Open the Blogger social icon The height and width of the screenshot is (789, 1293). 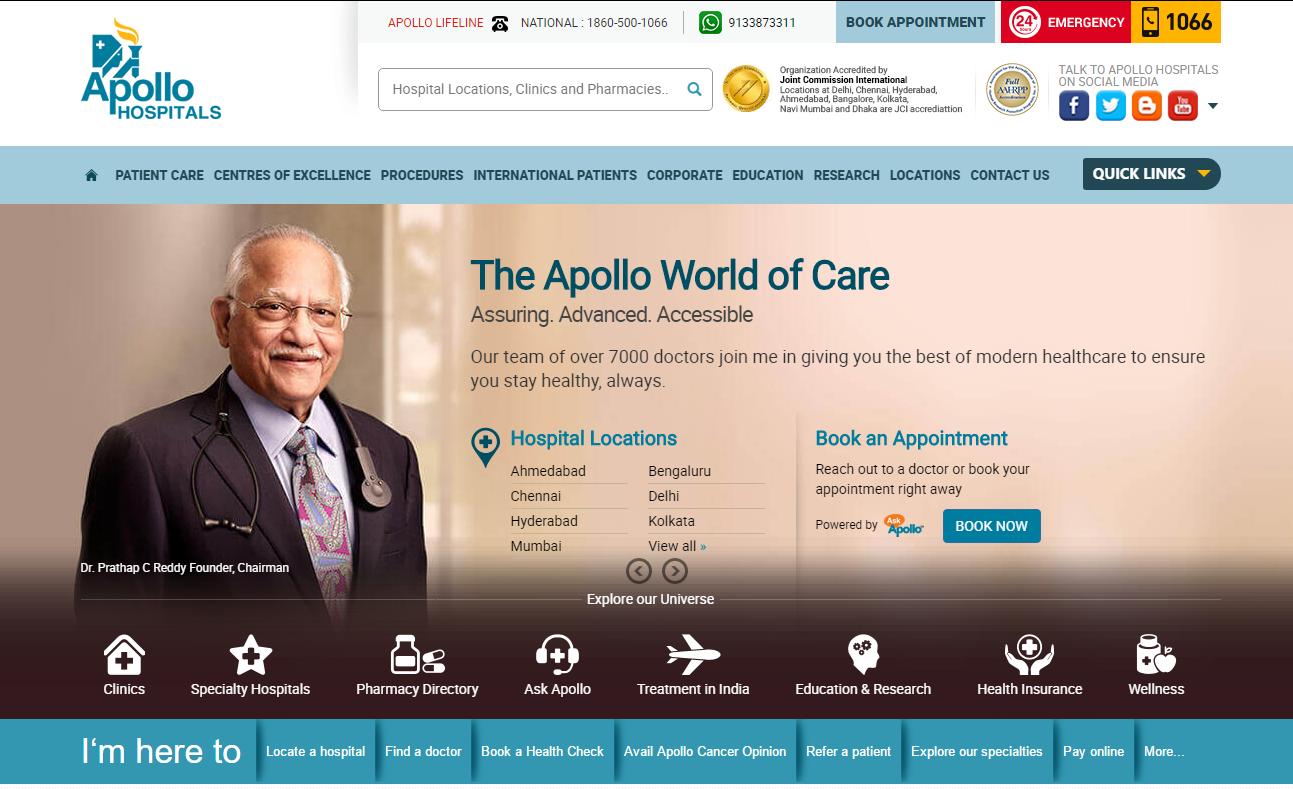pos(1147,106)
